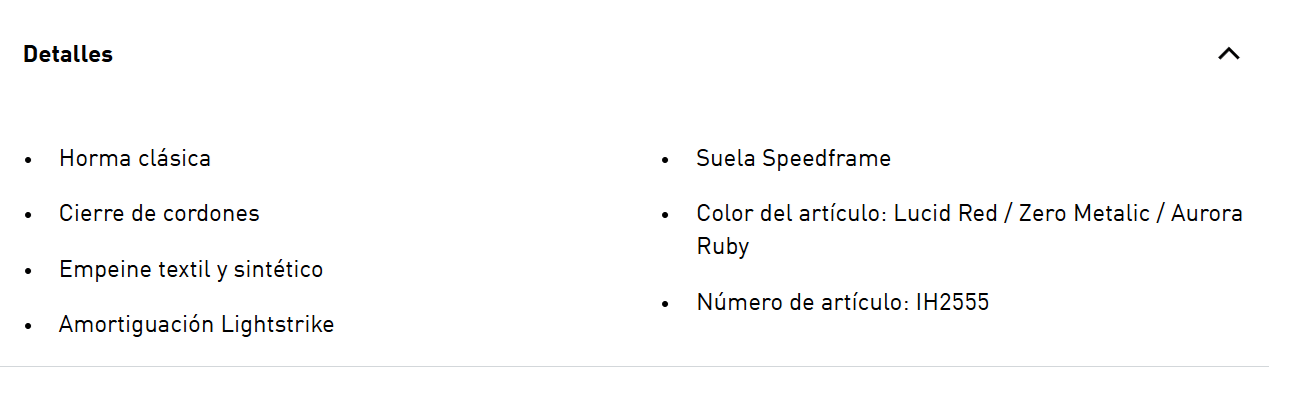1316x415 pixels.
Task: Click the Número de artículo label
Action: (804, 302)
